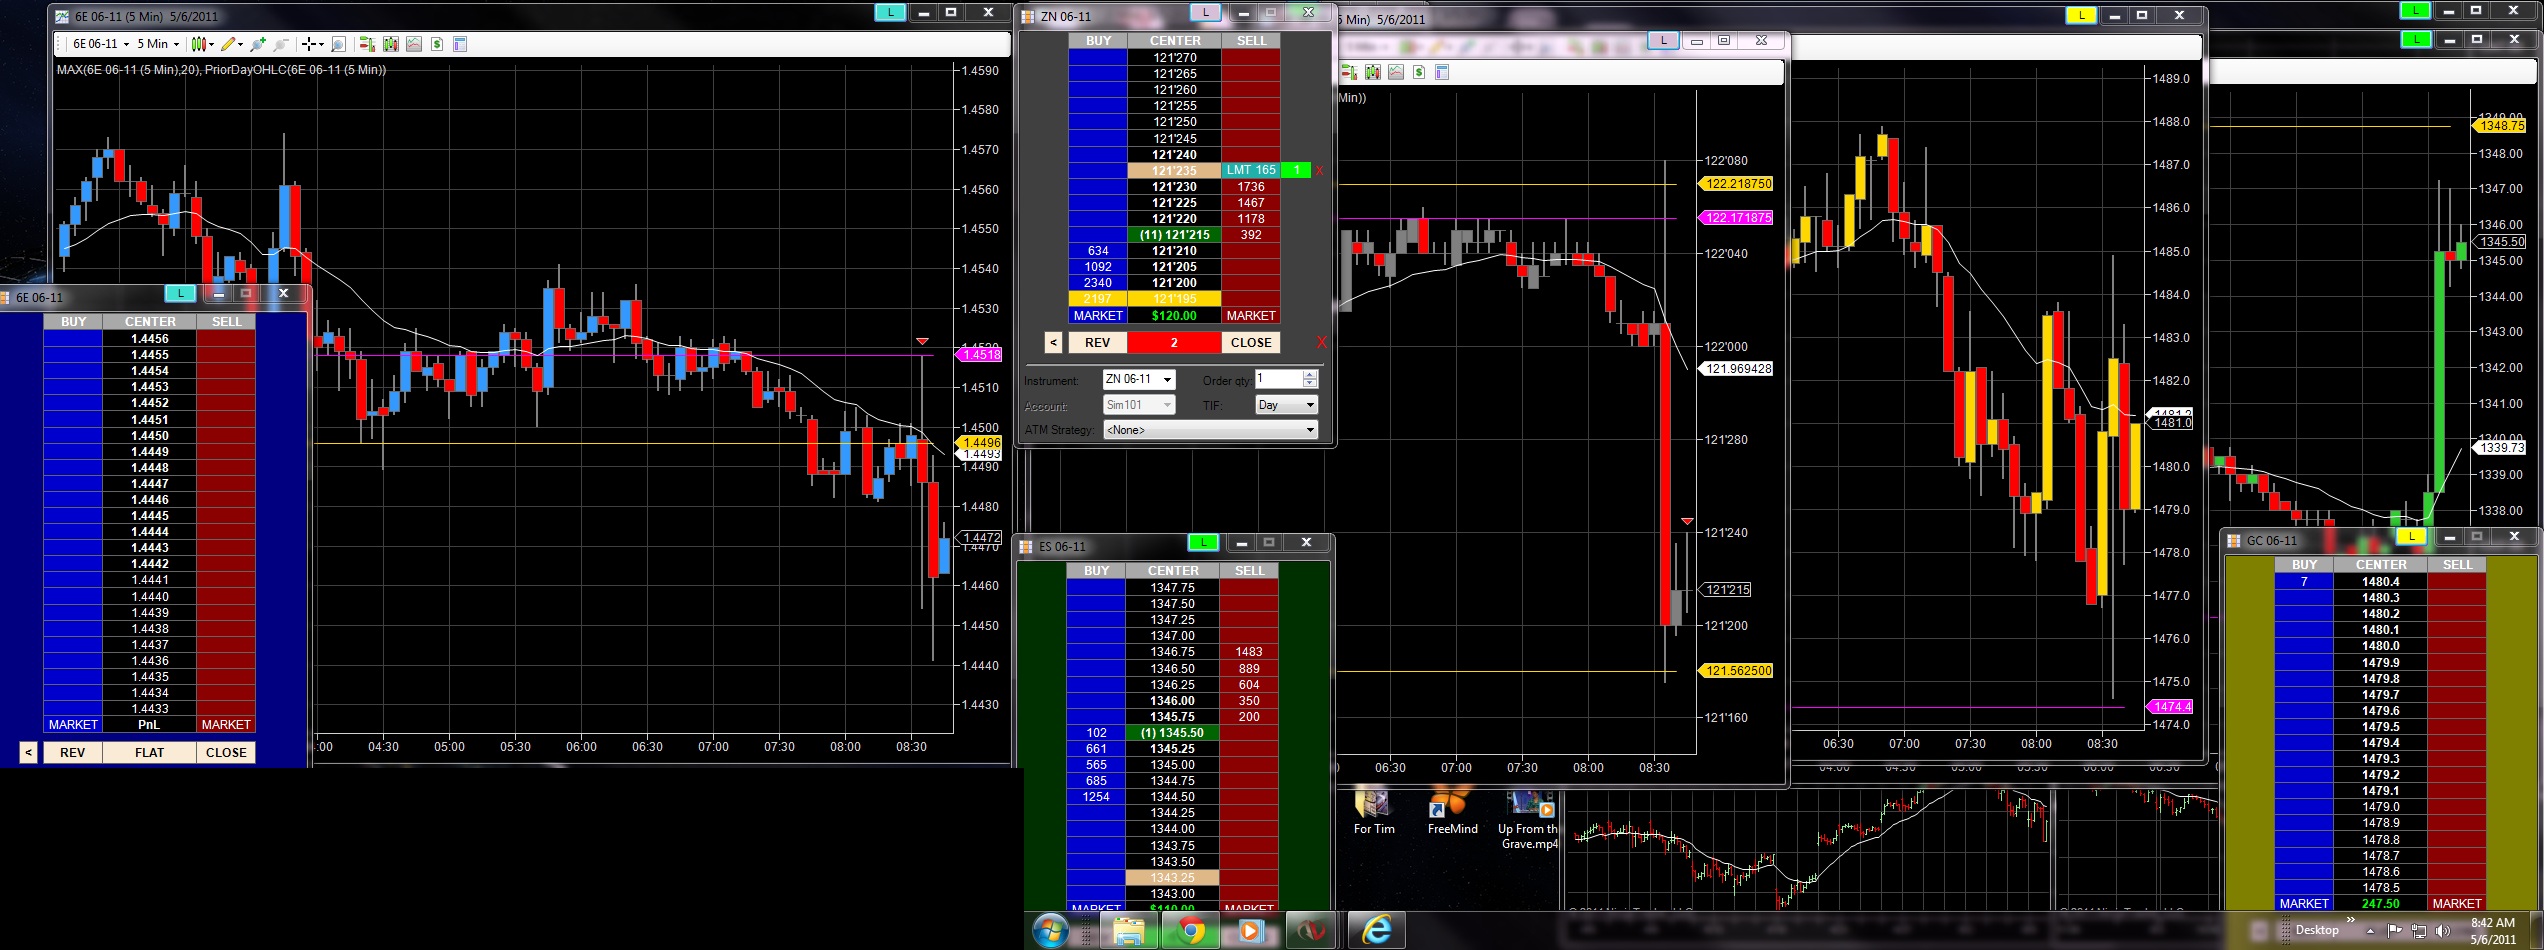Image resolution: width=2544 pixels, height=950 pixels.
Task: Click FLAT button in the 6E DOM
Action: (149, 753)
